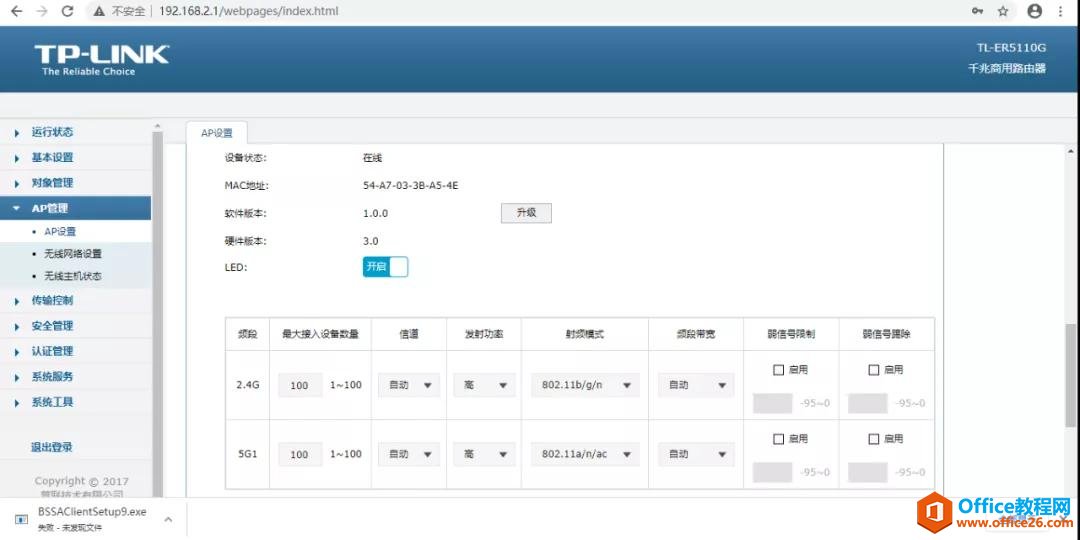Screen dimensions: 1080x540
Task: Bookmark this page with the star
Action: 1003,11
